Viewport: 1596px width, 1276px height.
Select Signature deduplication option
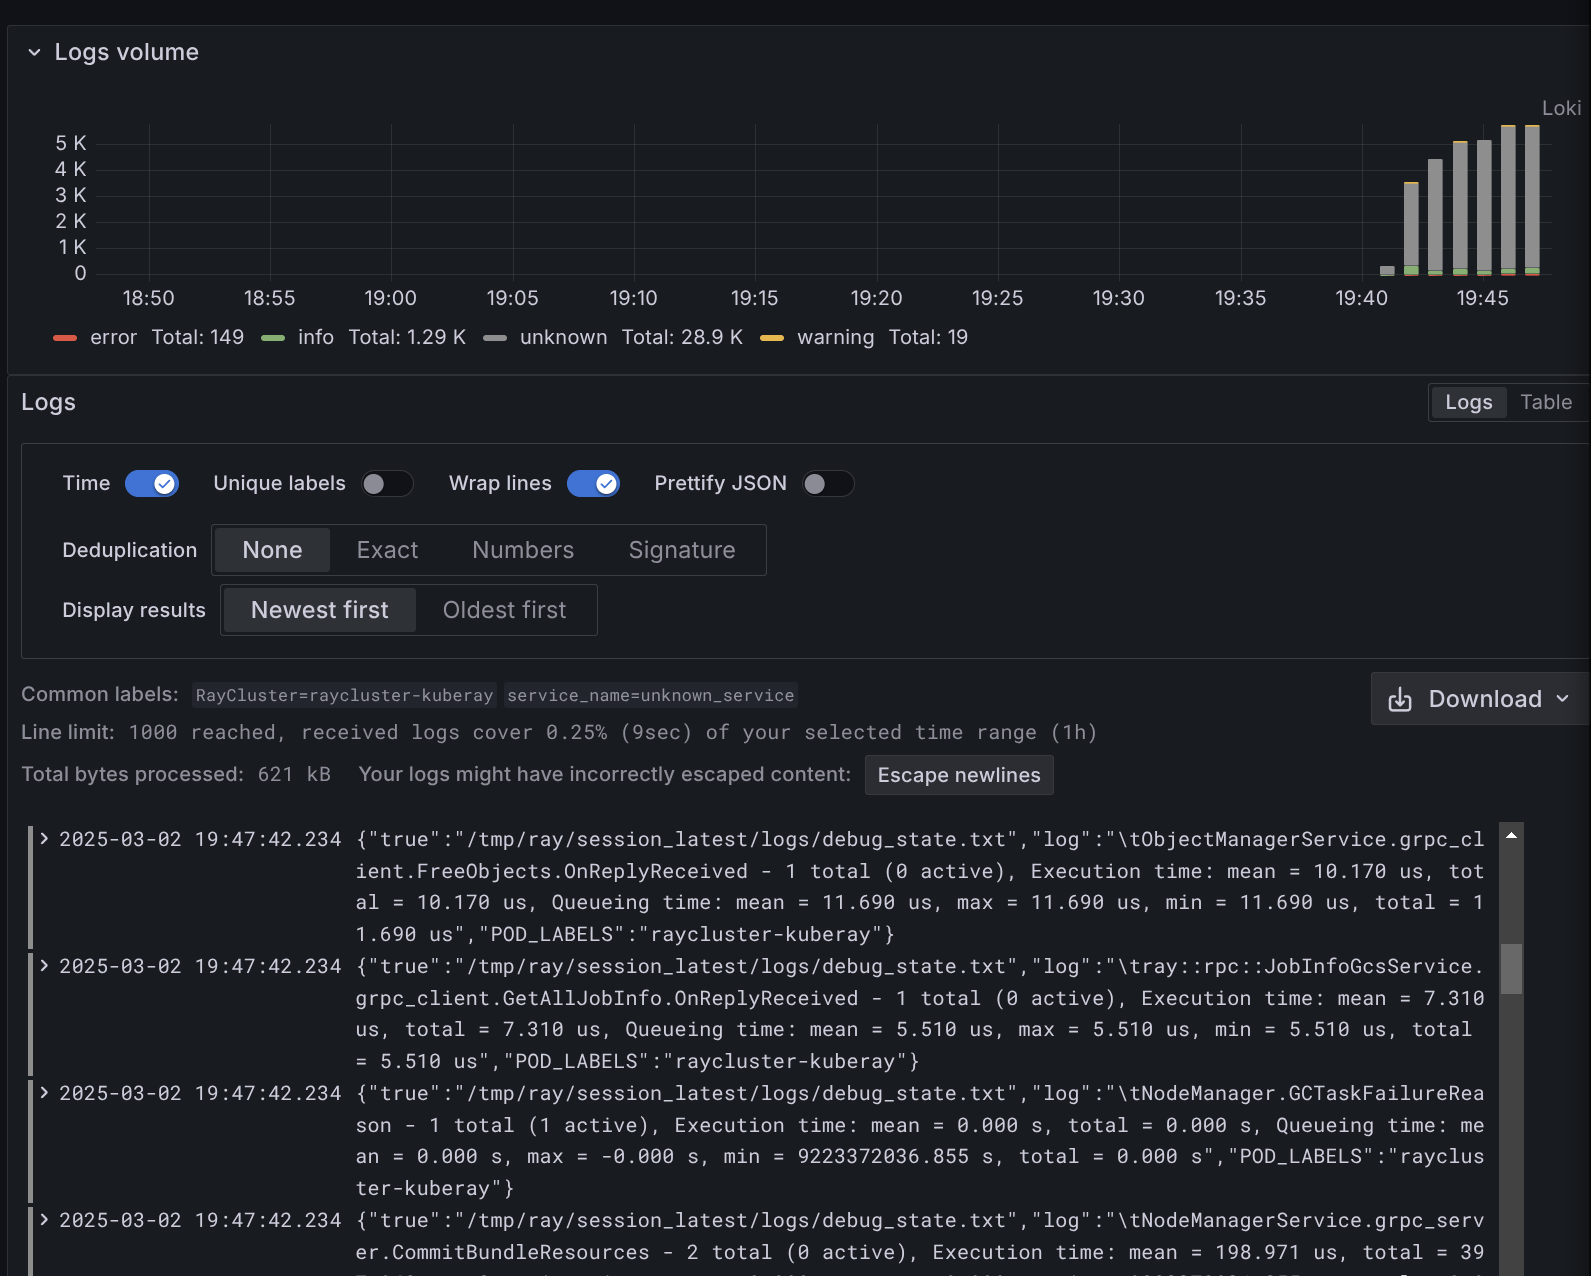682,550
